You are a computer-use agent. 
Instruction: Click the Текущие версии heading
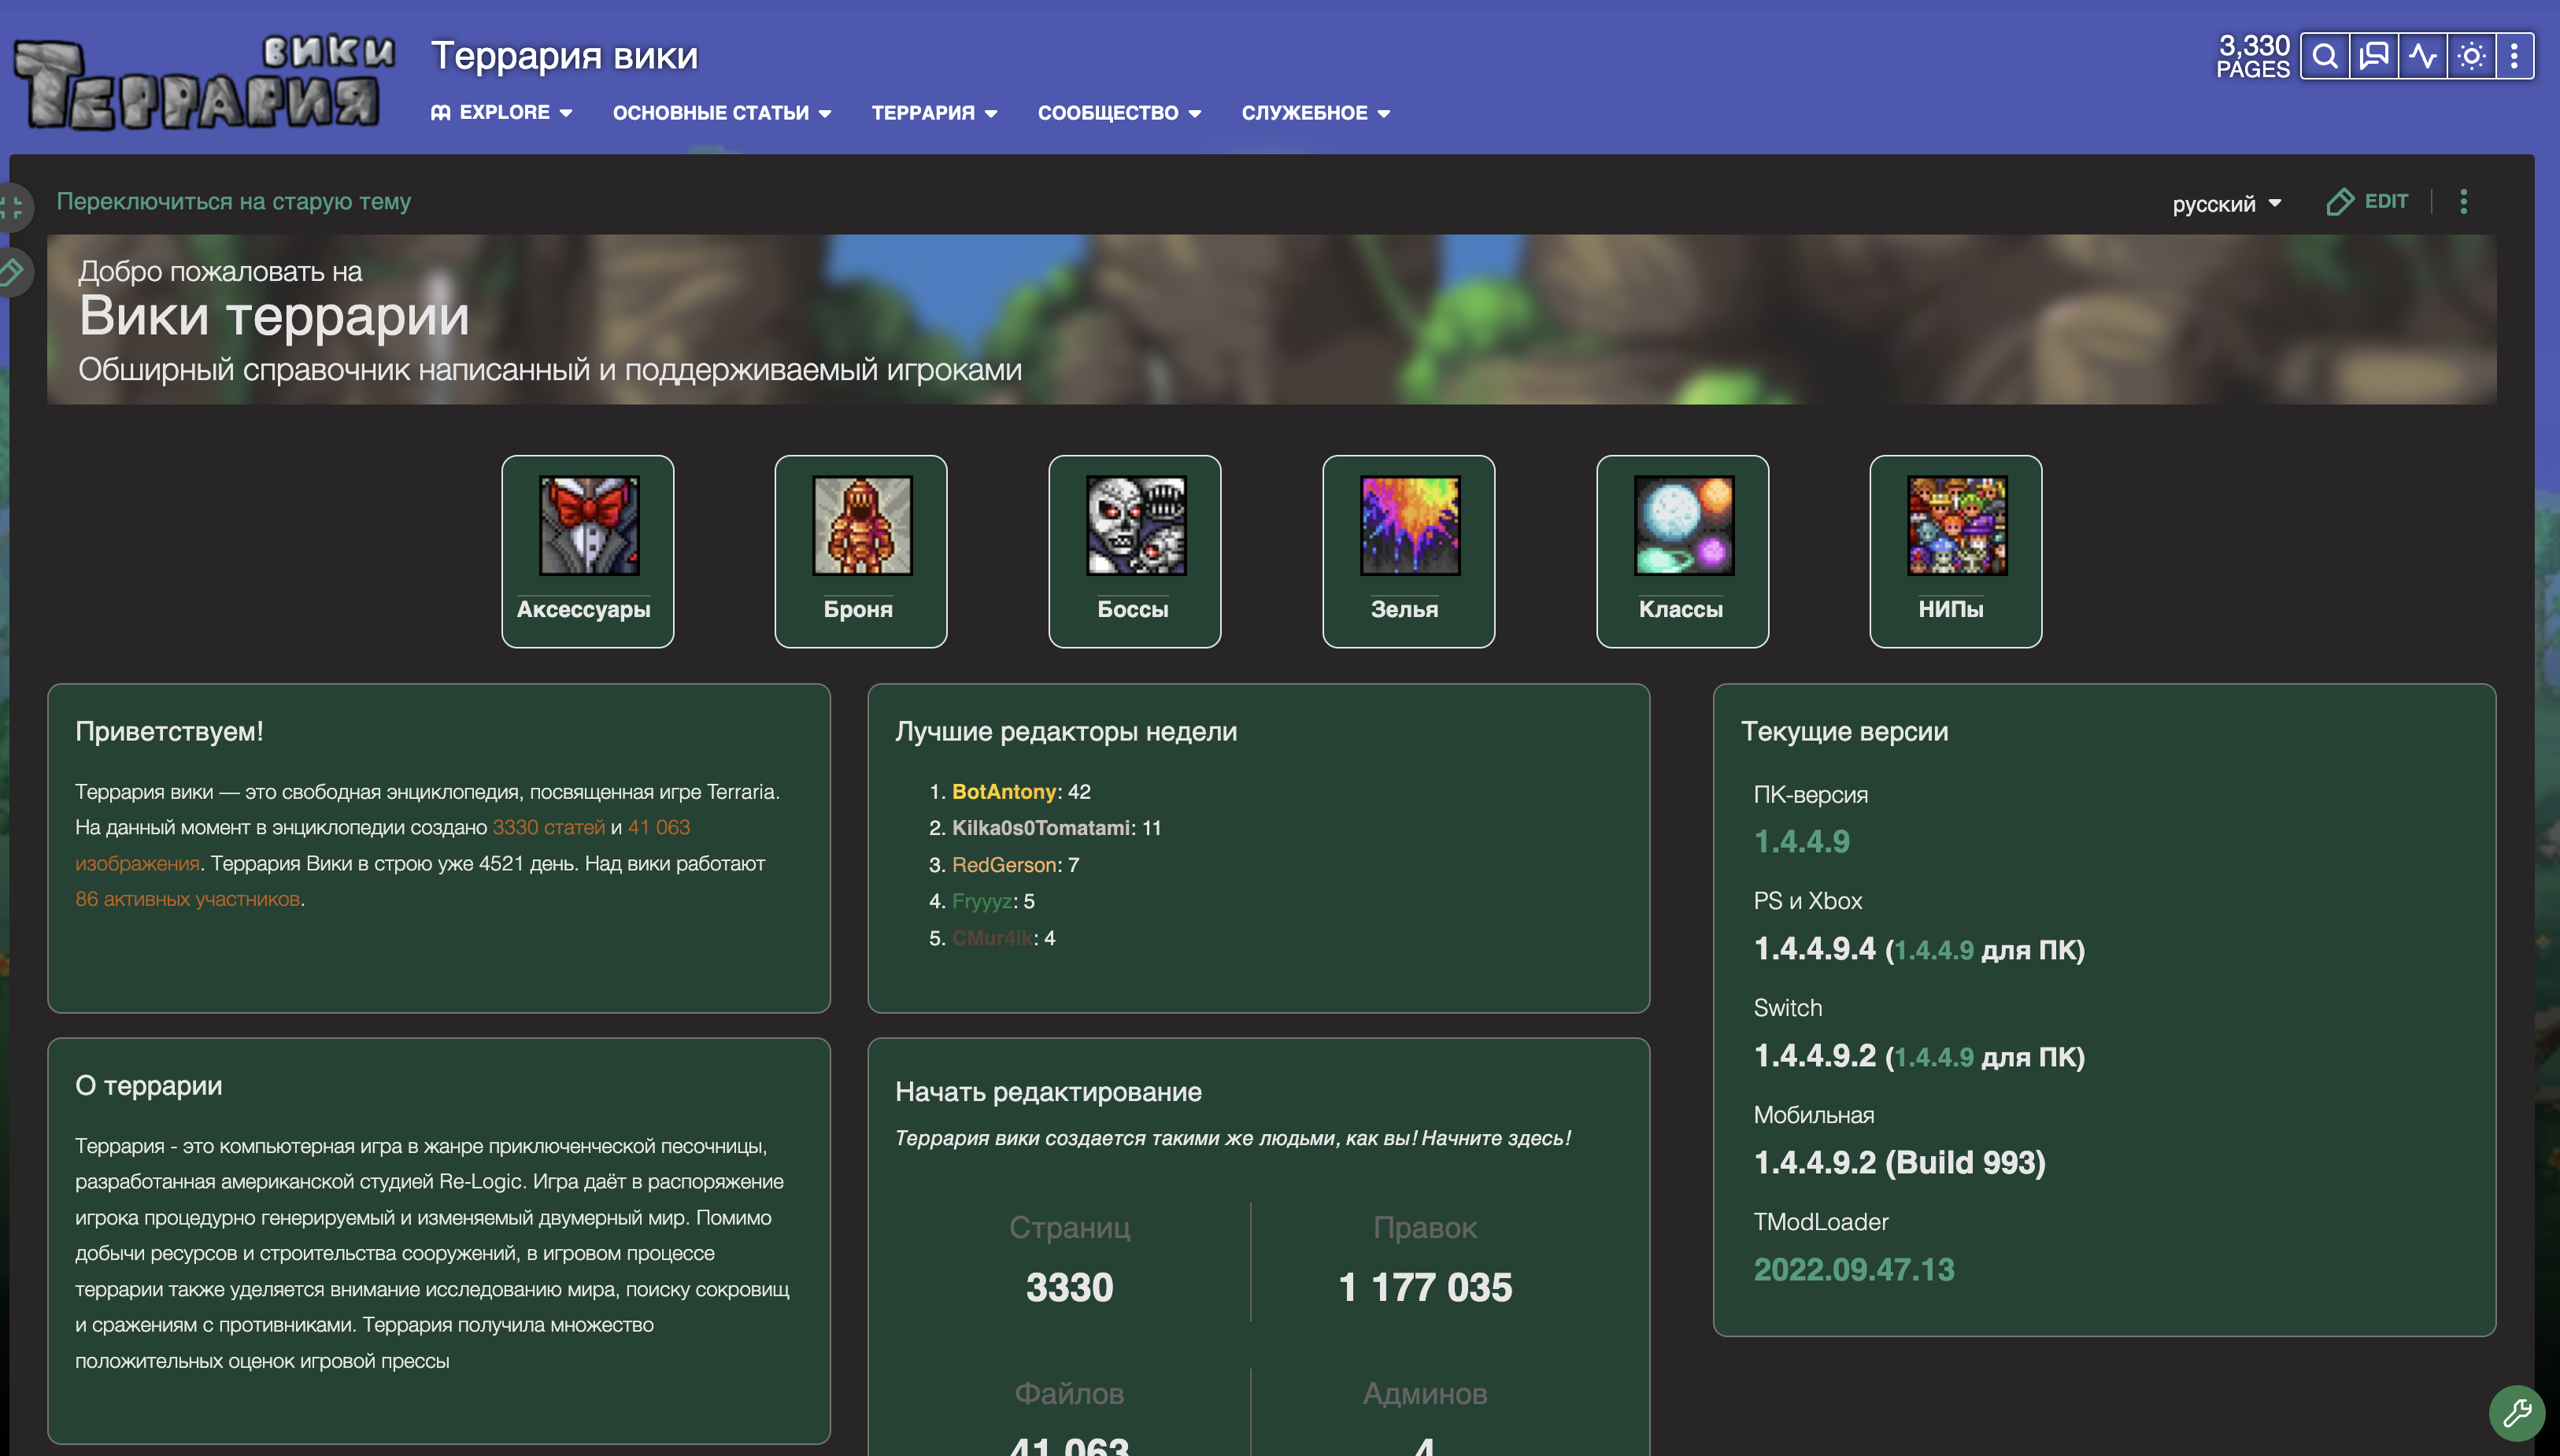[1844, 732]
